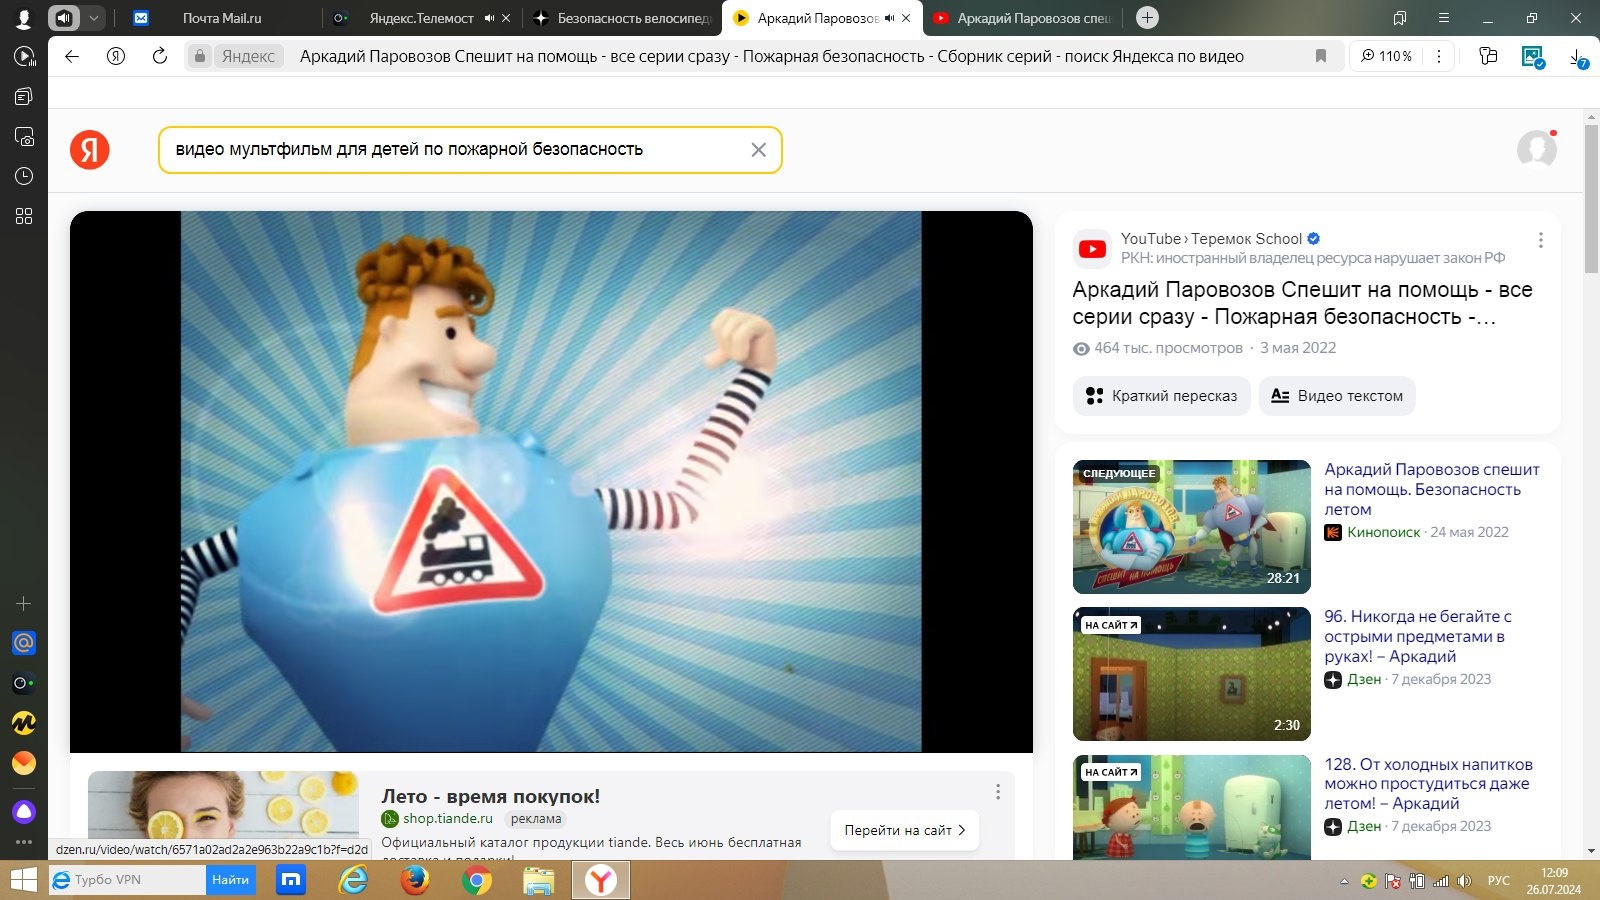
Task: Open the Аркадий Паровозов Безопасность летом thumbnail
Action: (x=1191, y=527)
